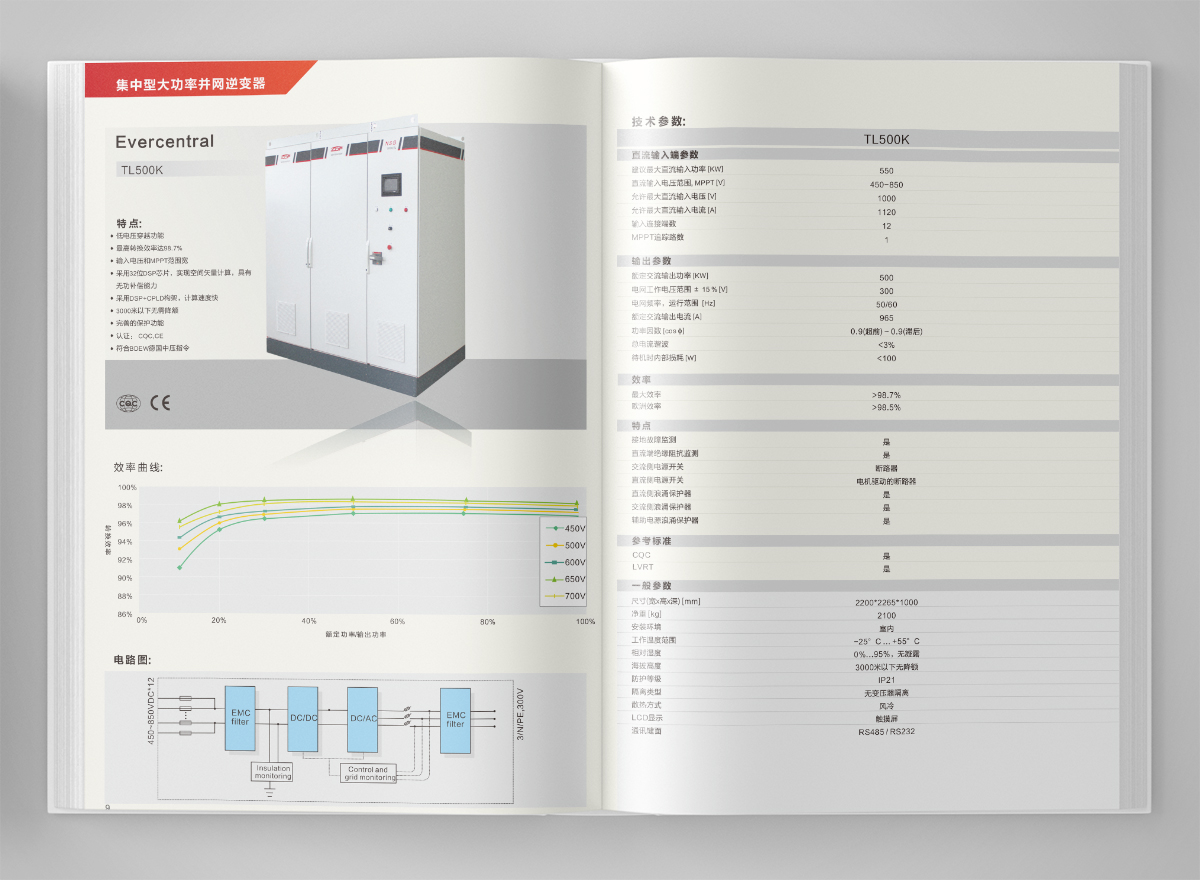Select the 700V legend entry

[x=564, y=596]
